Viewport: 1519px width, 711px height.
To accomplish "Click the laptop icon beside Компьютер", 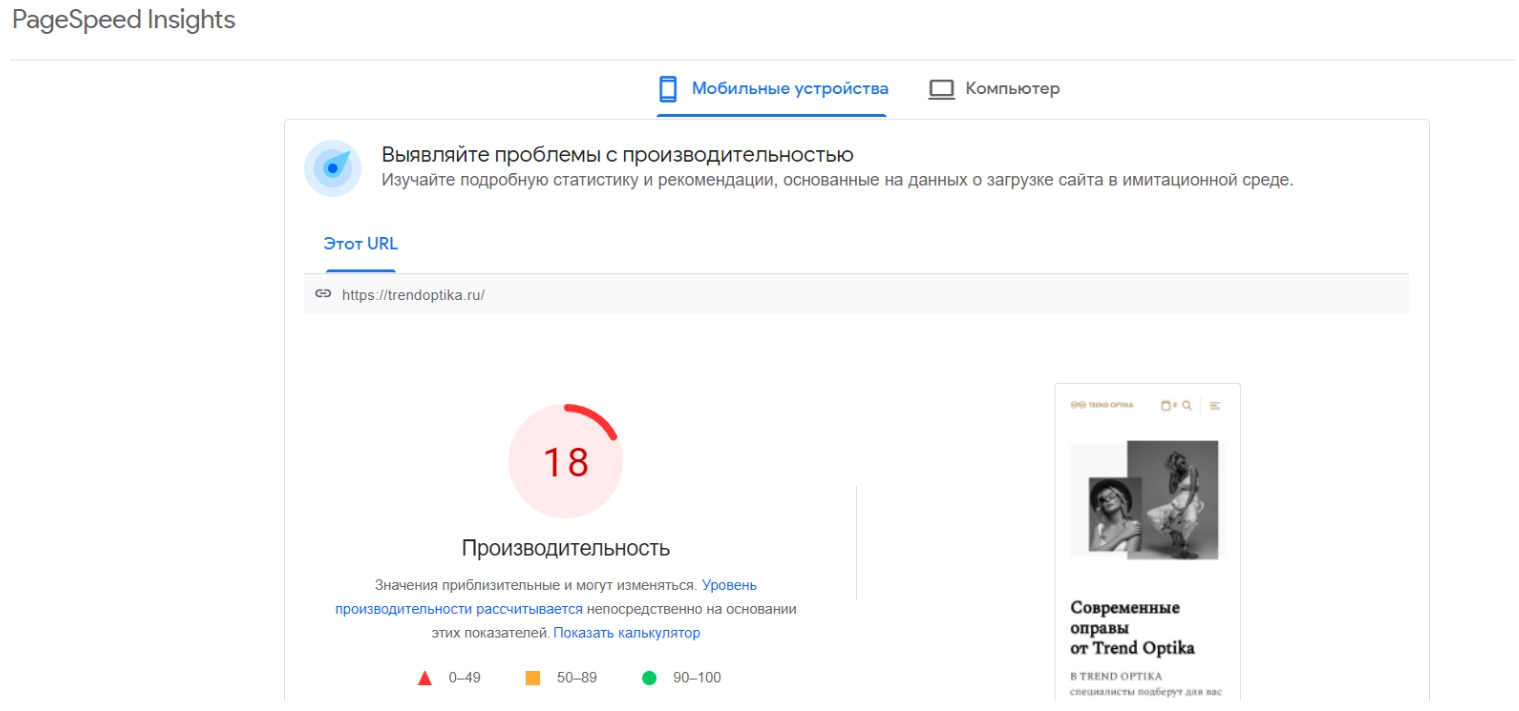I will [x=941, y=89].
